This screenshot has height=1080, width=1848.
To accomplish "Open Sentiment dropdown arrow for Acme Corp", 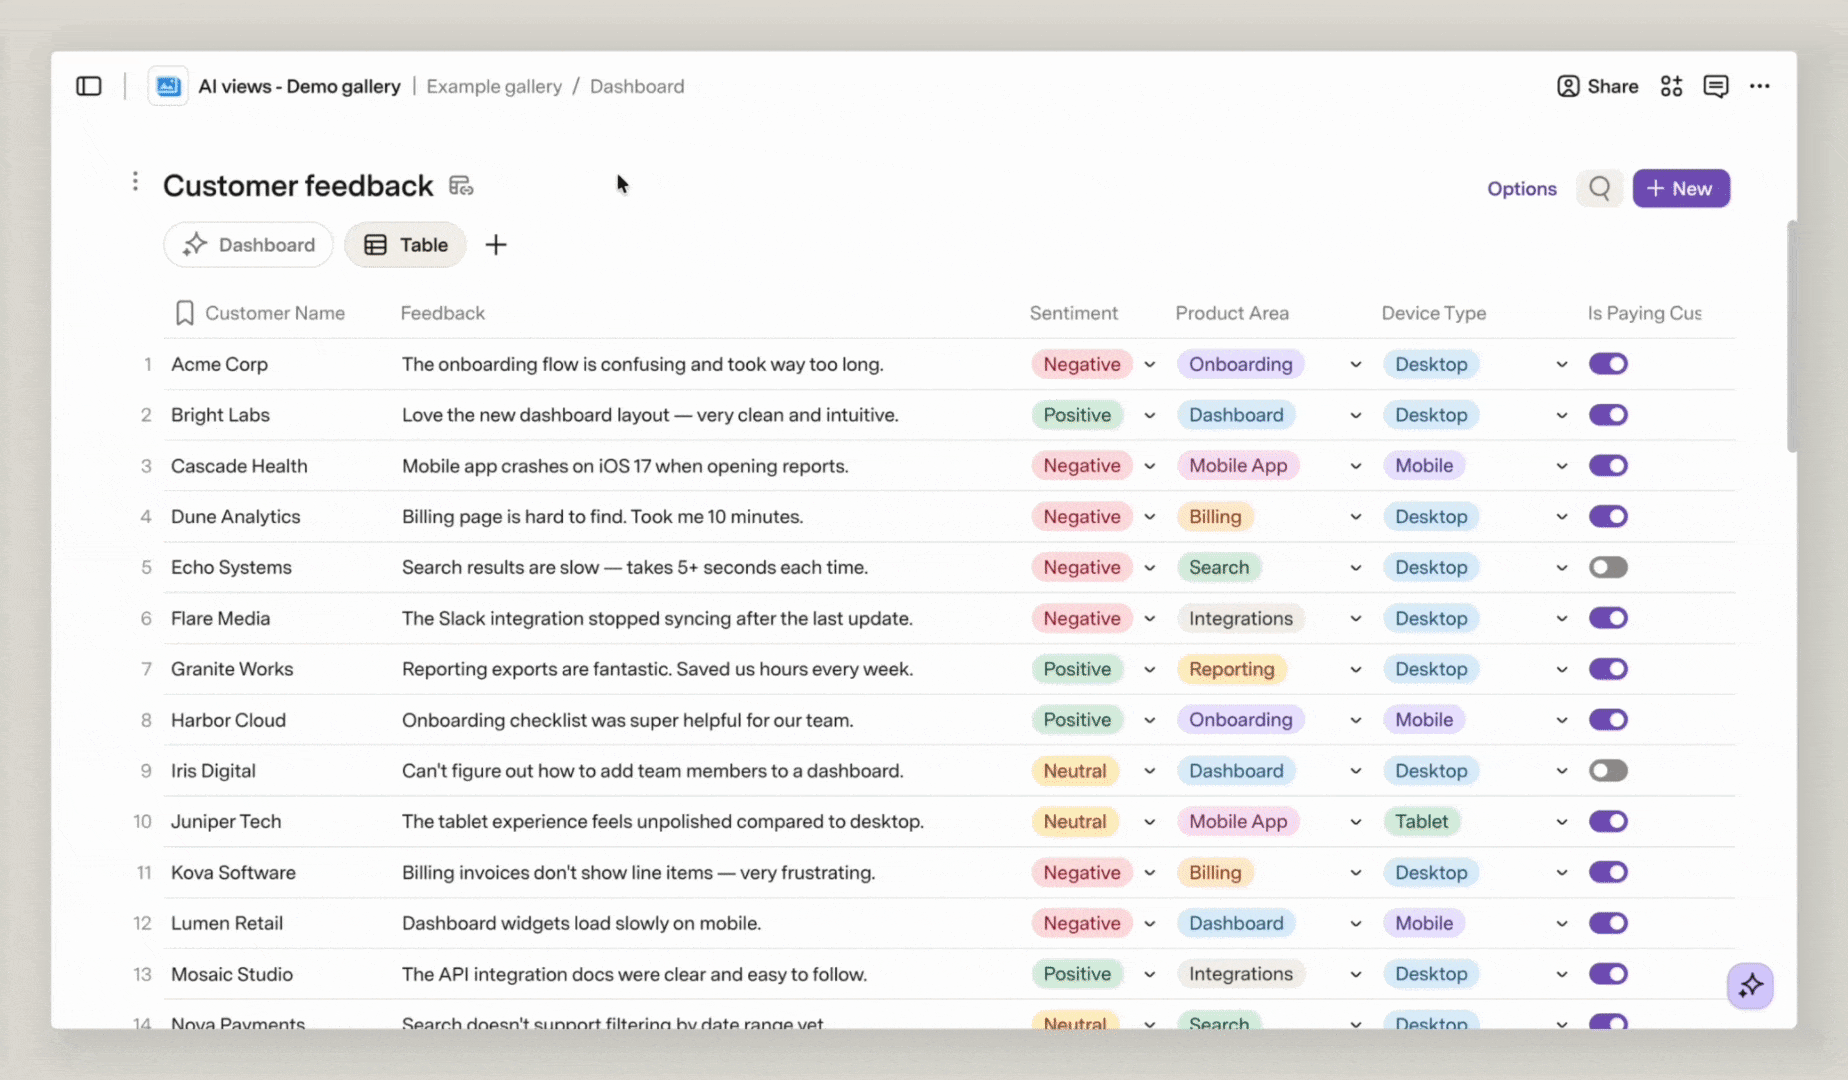I will click(x=1150, y=365).
